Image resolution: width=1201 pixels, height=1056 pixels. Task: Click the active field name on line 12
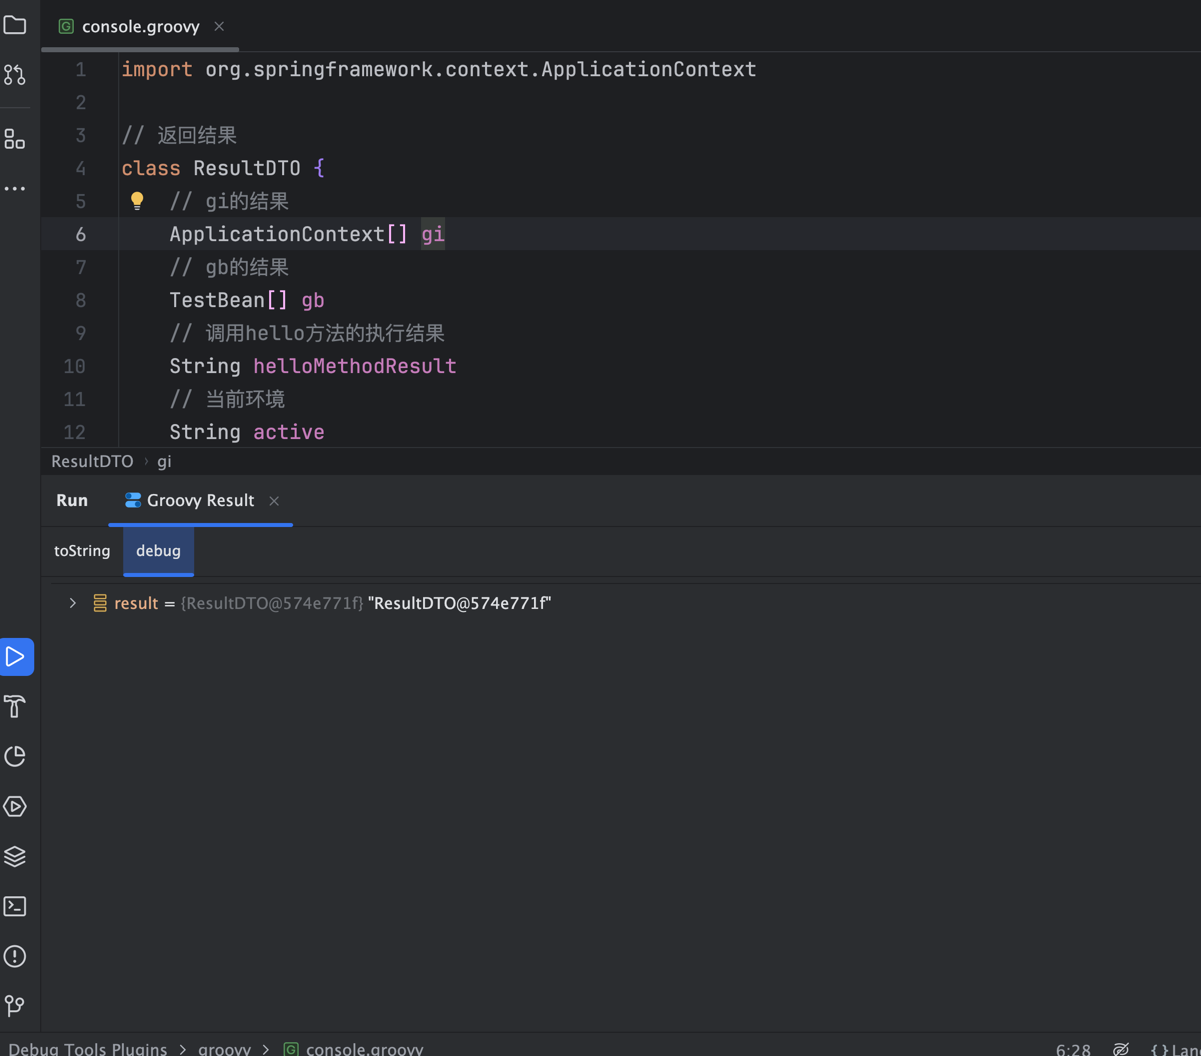tap(289, 432)
